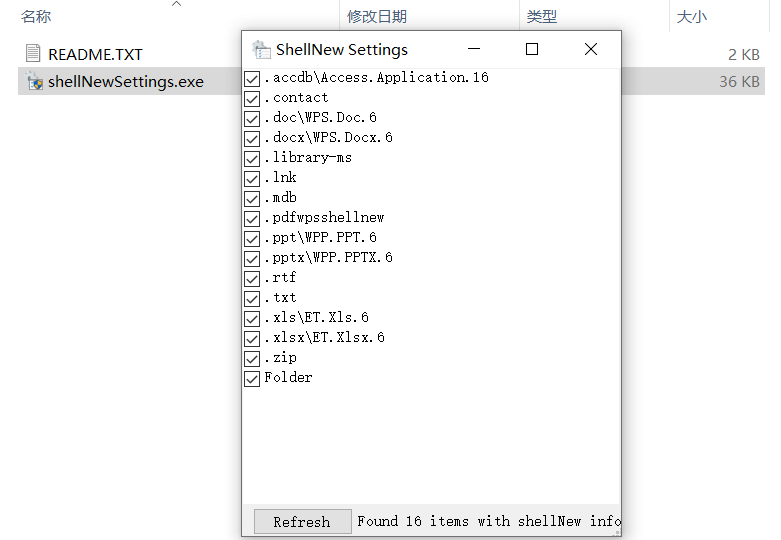This screenshot has width=781, height=540.
Task: Uncheck the .lnk checkbox
Action: (252, 179)
